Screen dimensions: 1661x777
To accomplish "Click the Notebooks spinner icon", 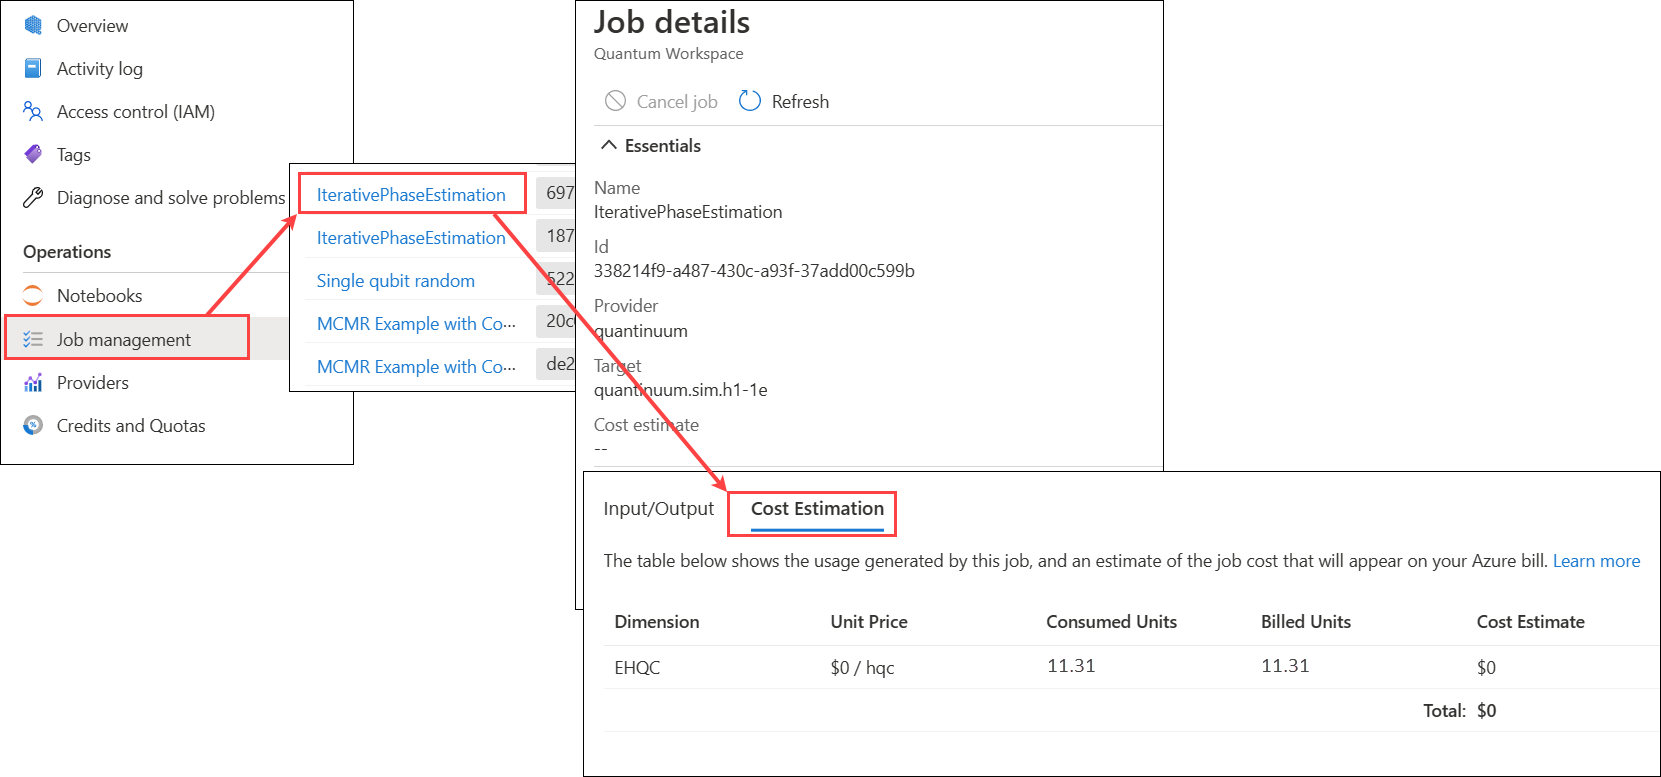I will tap(33, 295).
